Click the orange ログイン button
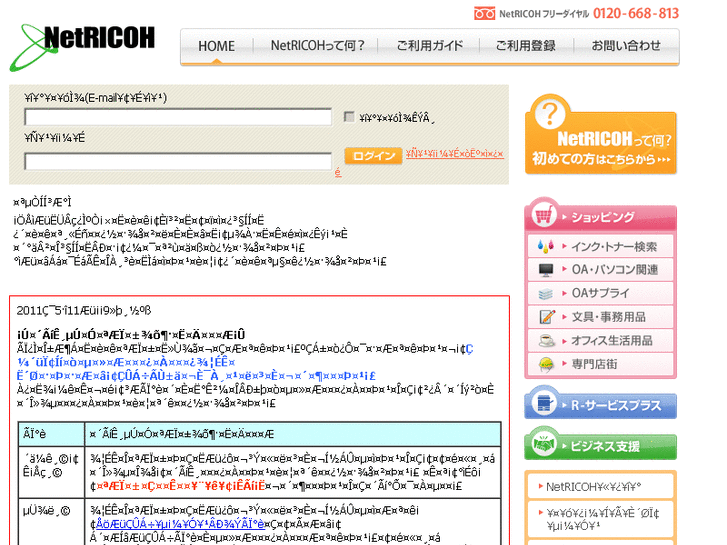The height and width of the screenshot is (545, 727). [x=373, y=156]
